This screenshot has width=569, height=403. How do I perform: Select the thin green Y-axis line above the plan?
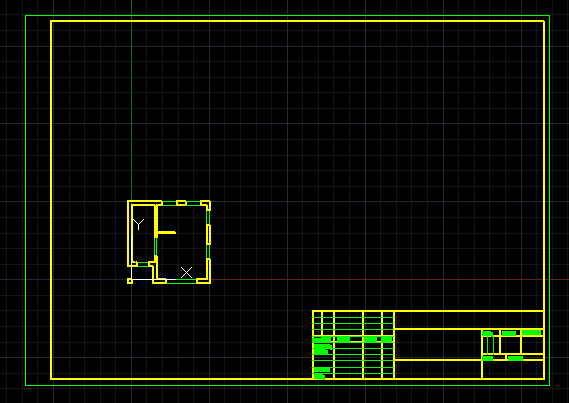pyautogui.click(x=131, y=100)
